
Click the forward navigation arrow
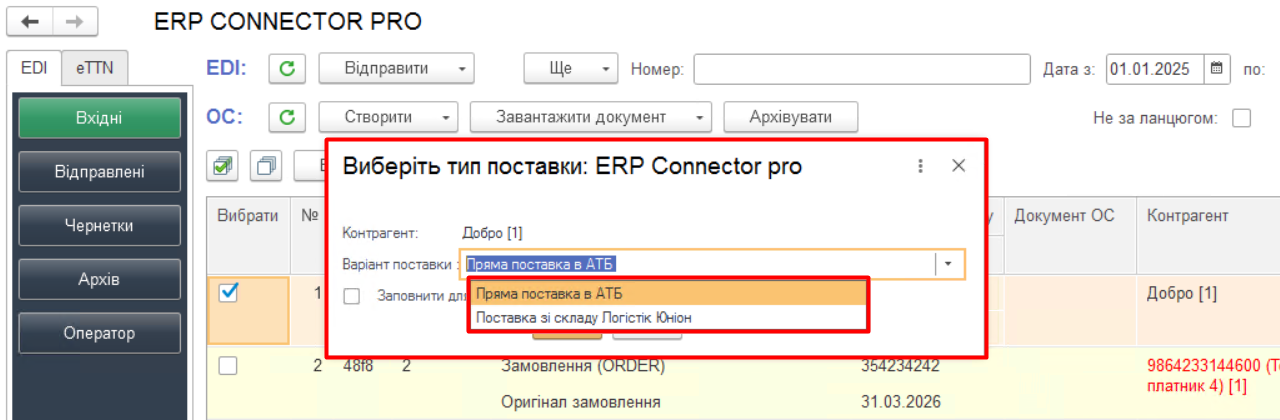coord(75,21)
